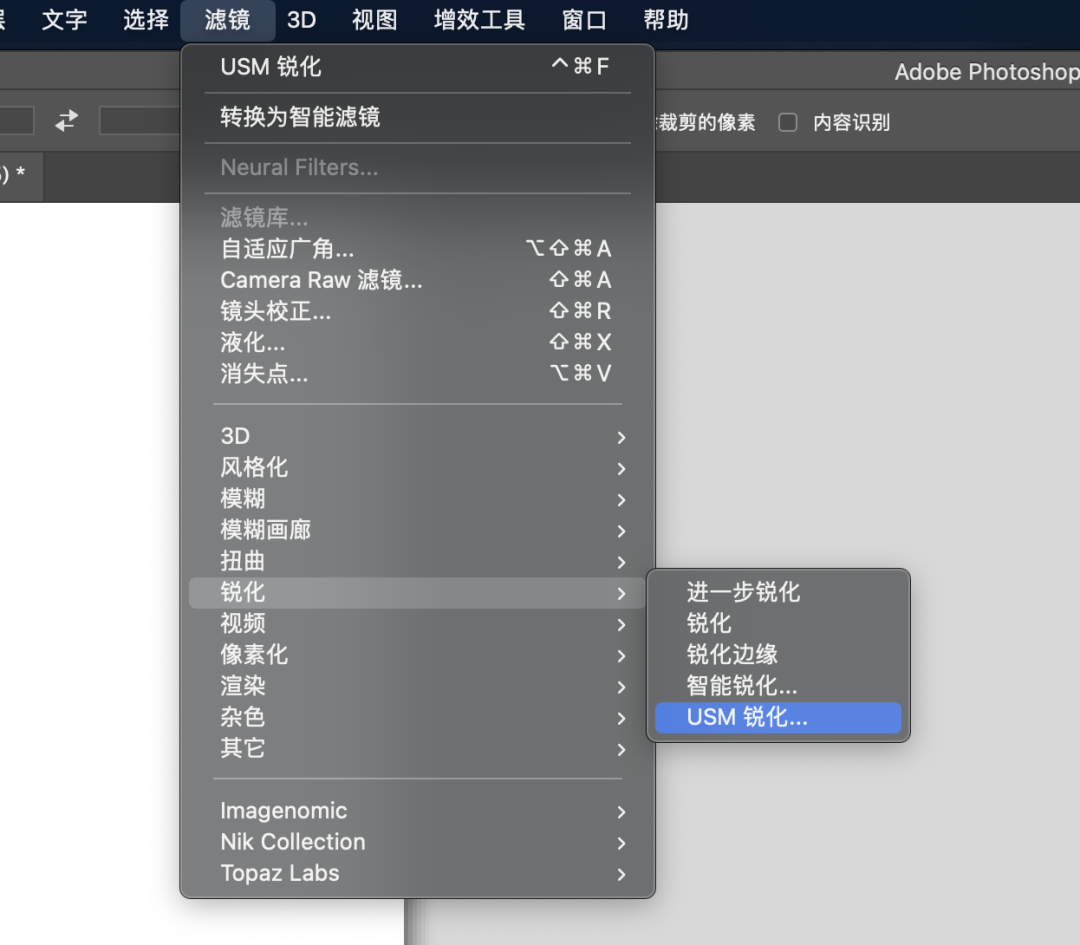Expand the 扭曲 submenu

click(417, 561)
